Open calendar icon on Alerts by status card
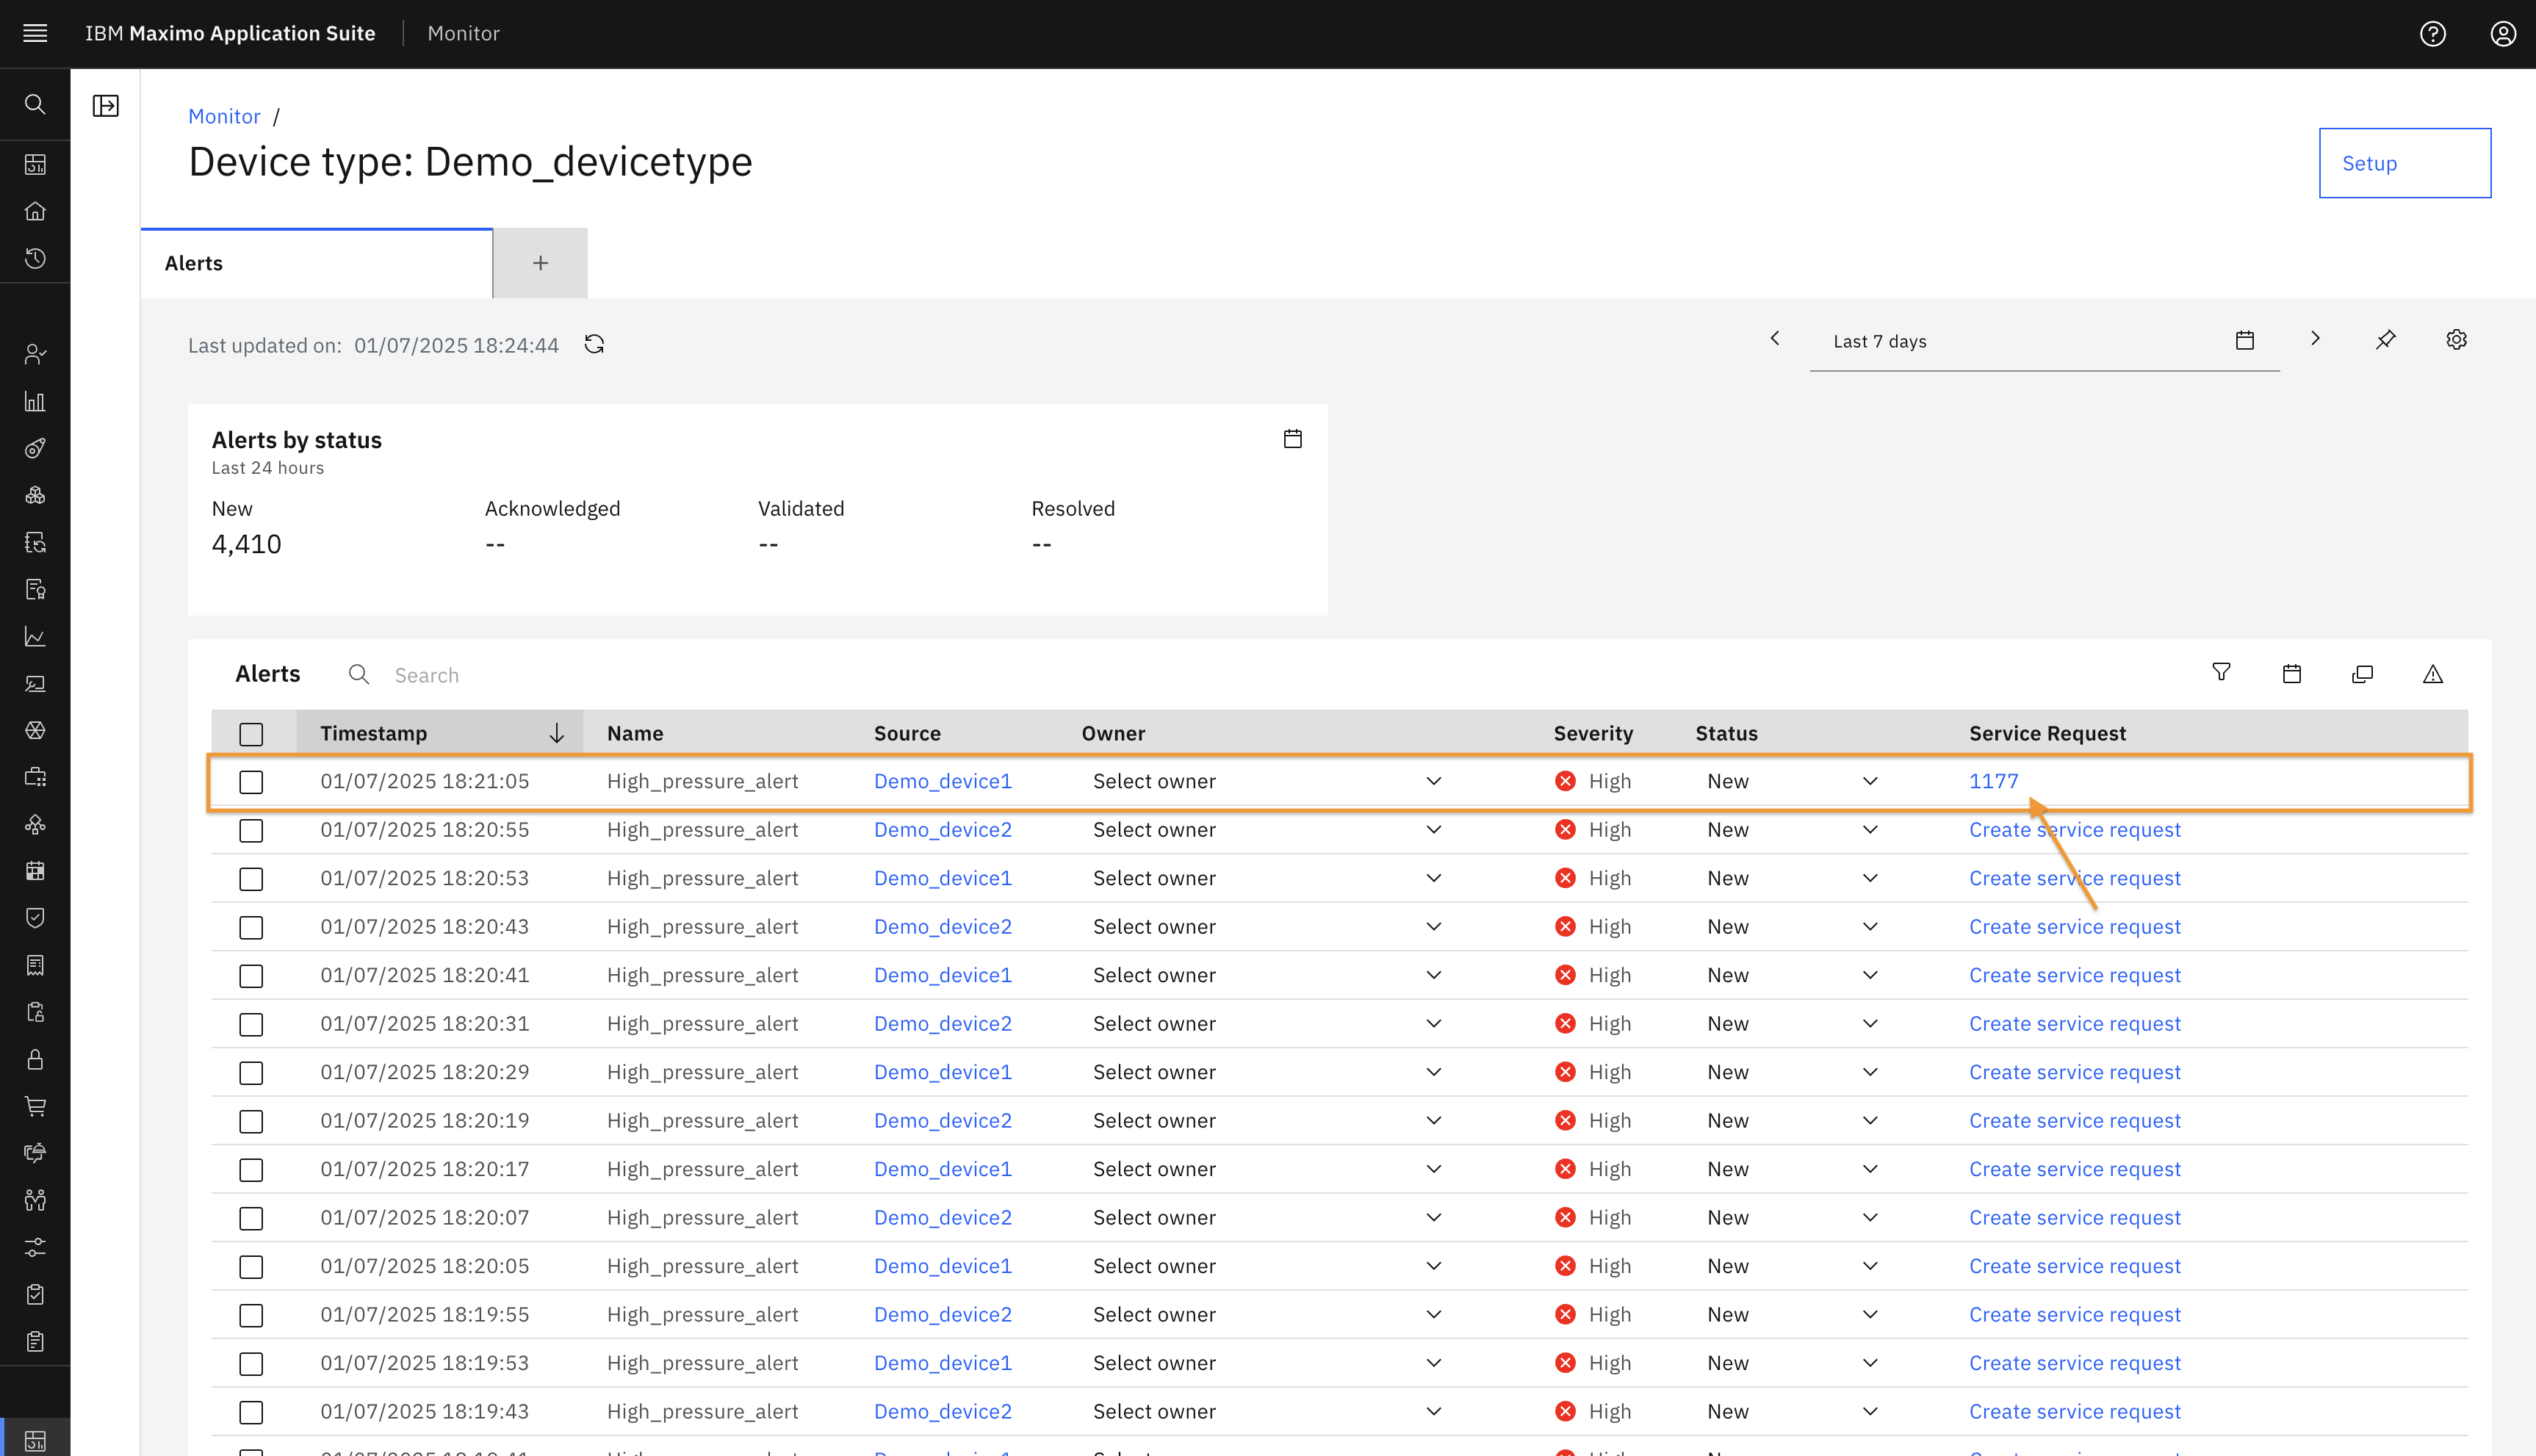Viewport: 2536px width, 1456px height. 1292,438
